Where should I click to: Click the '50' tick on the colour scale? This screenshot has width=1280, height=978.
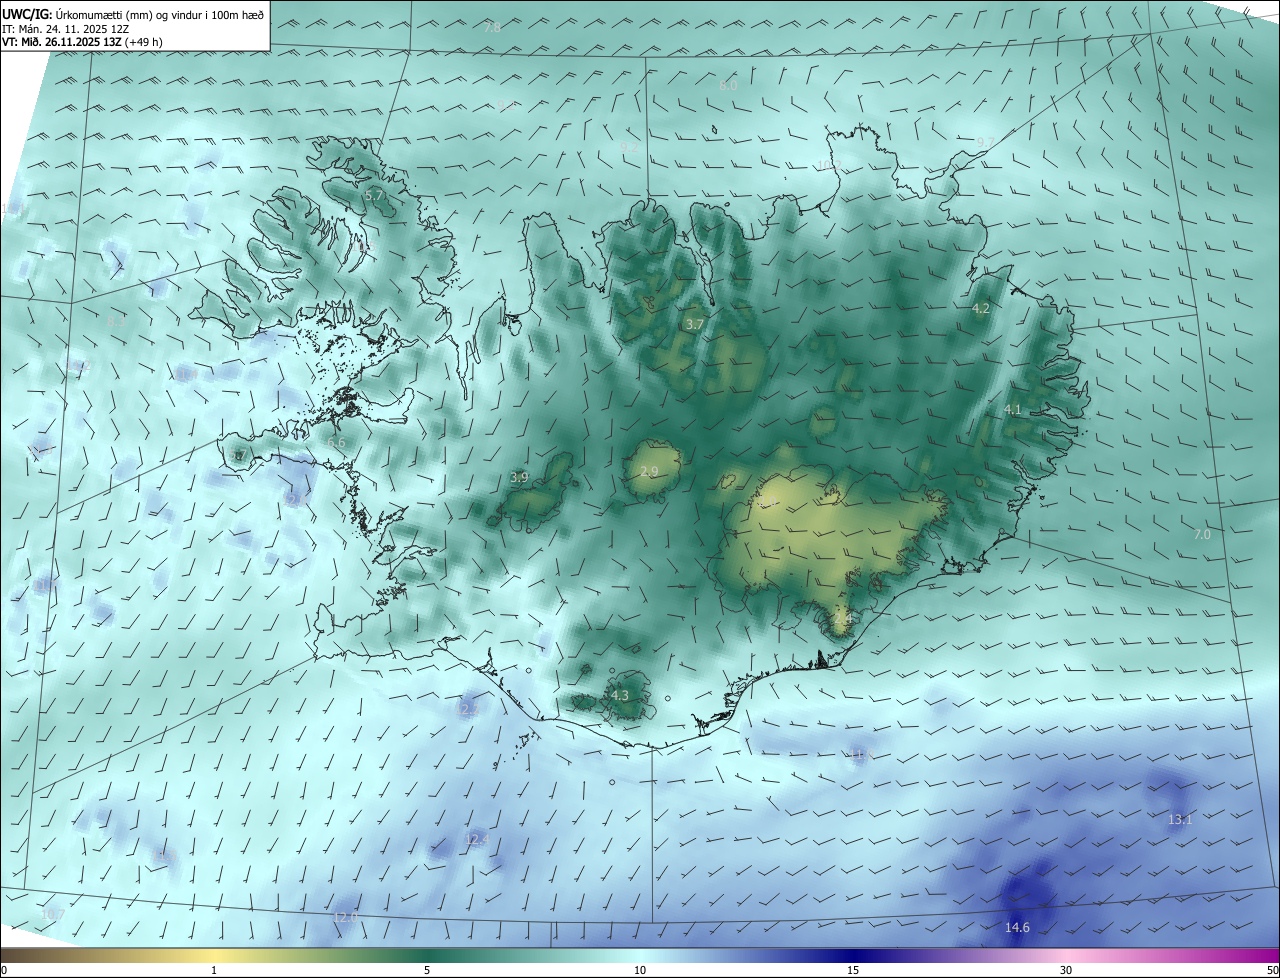1272,971
